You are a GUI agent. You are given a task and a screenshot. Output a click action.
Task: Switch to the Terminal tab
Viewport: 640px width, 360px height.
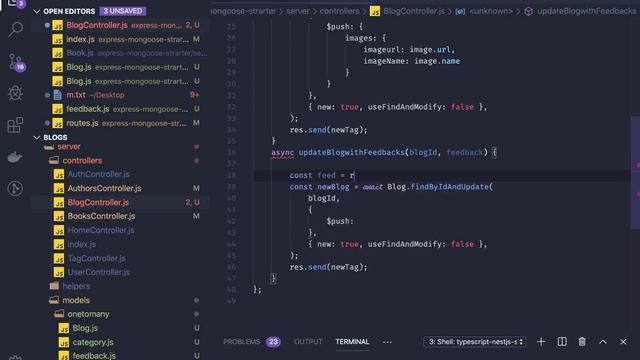[x=352, y=342]
